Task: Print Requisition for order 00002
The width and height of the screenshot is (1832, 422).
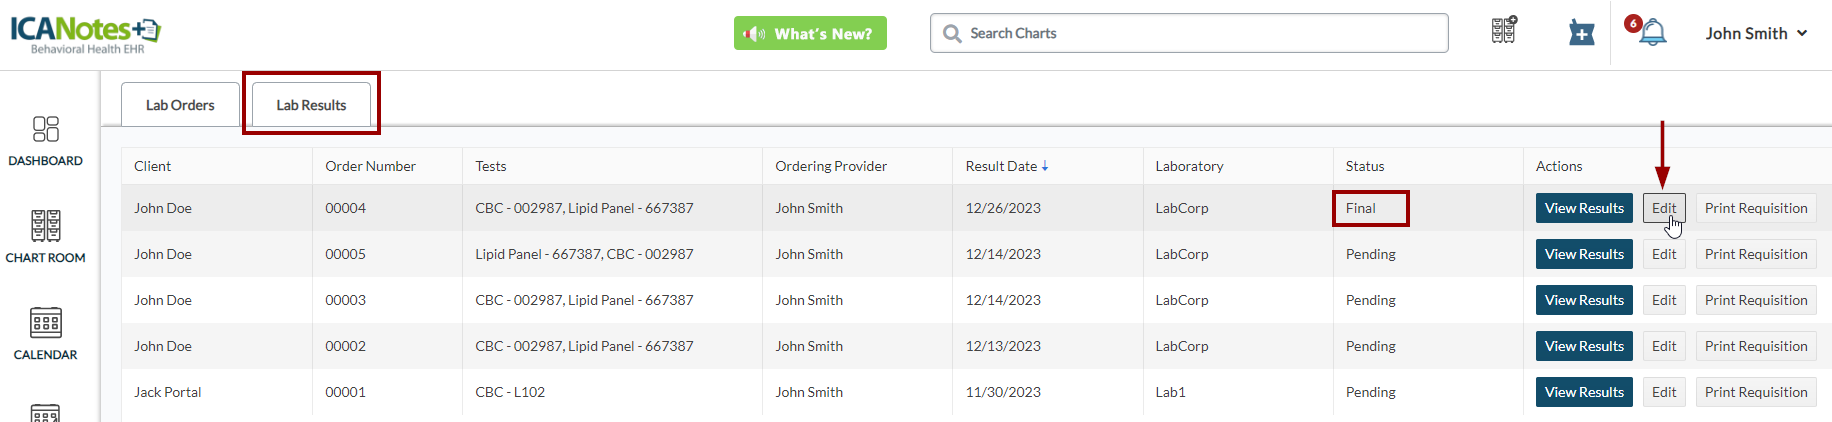Action: point(1756,346)
